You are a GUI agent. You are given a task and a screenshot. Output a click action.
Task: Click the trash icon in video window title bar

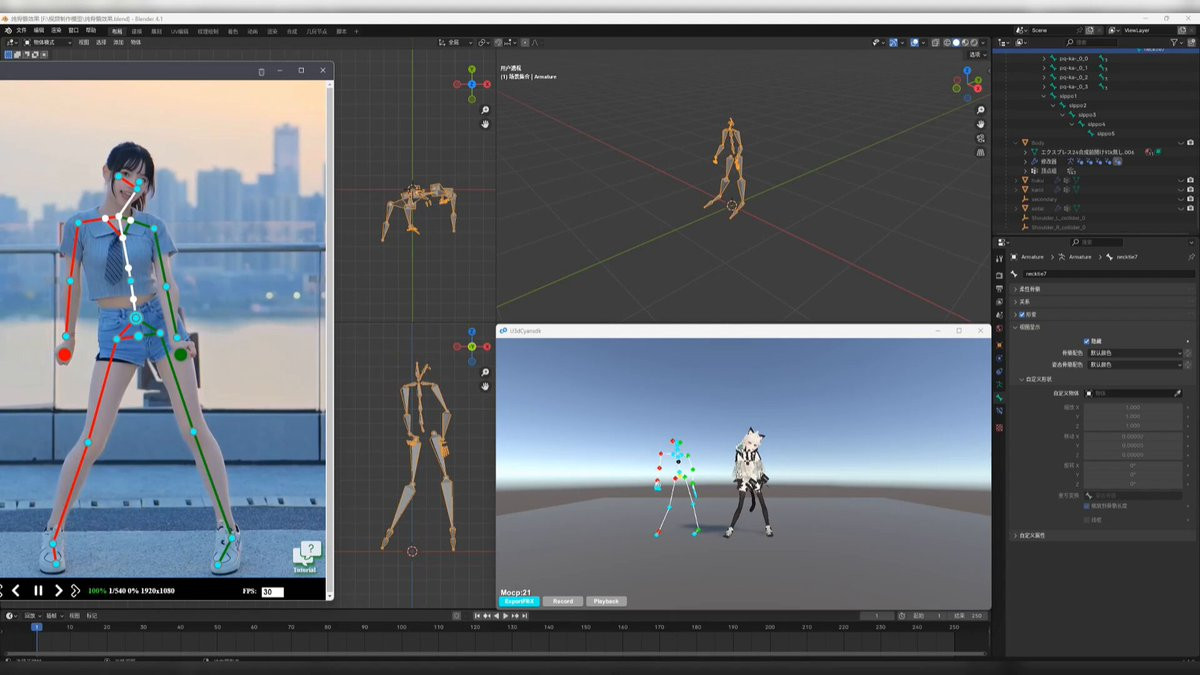[261, 71]
